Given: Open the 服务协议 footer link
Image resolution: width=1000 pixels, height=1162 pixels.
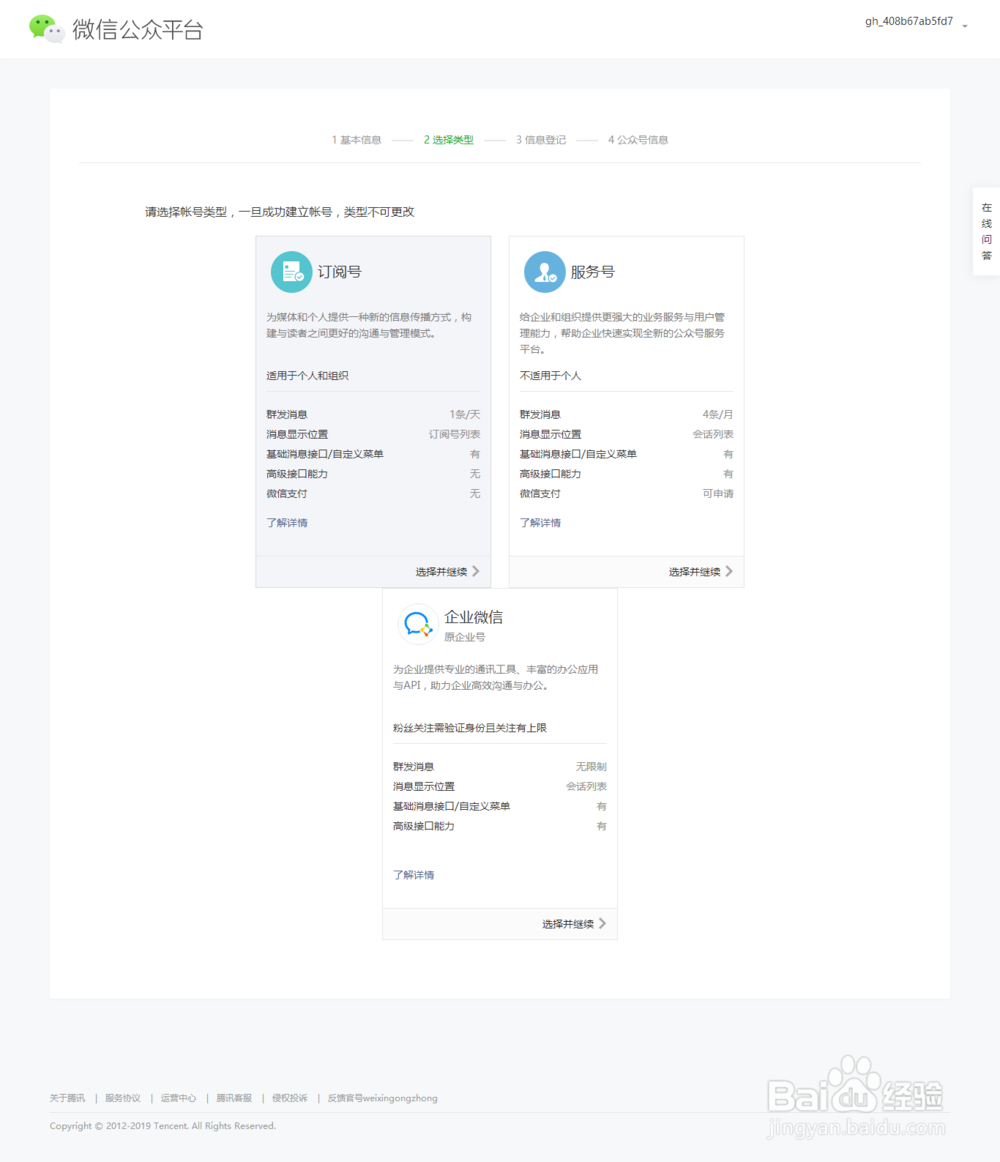Looking at the screenshot, I should pos(122,1098).
